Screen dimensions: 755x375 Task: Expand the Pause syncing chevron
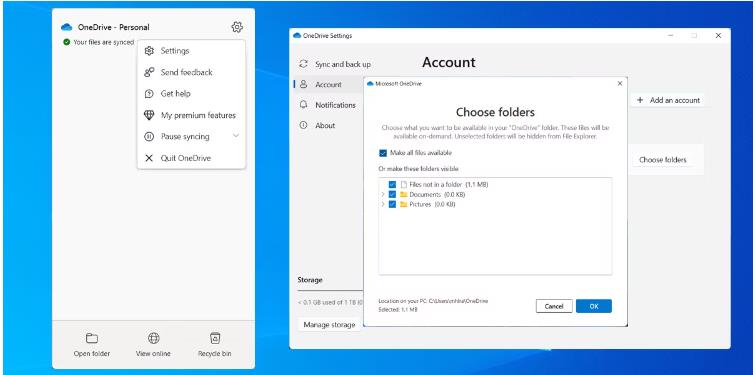(x=235, y=136)
